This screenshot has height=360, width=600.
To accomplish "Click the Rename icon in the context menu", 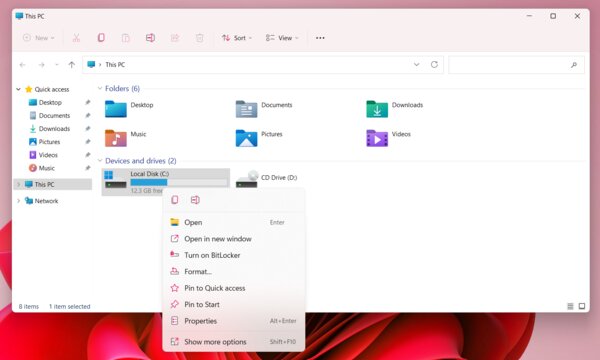I will click(x=195, y=200).
